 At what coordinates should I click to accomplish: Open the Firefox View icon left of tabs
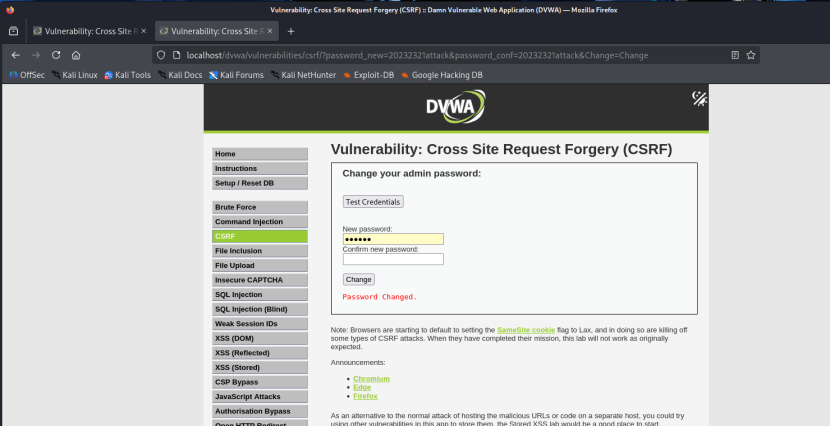[x=13, y=31]
